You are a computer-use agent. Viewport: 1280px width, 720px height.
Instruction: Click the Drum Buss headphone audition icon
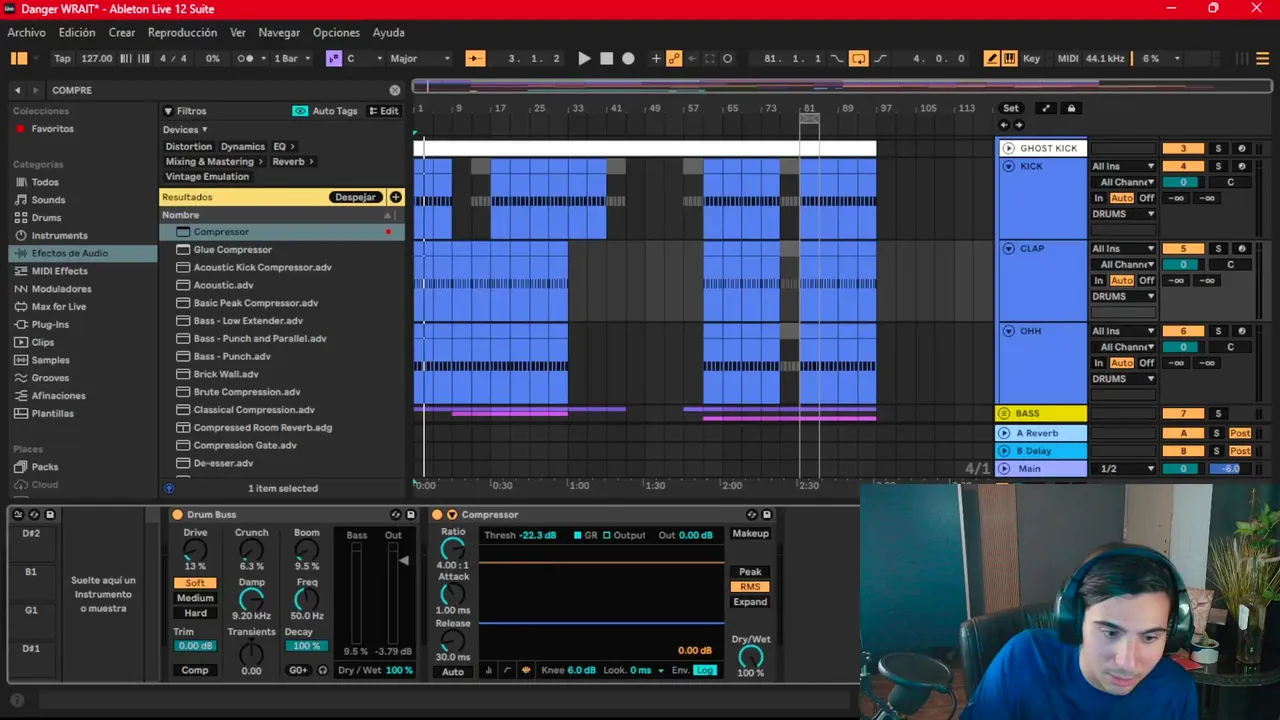click(x=322, y=670)
